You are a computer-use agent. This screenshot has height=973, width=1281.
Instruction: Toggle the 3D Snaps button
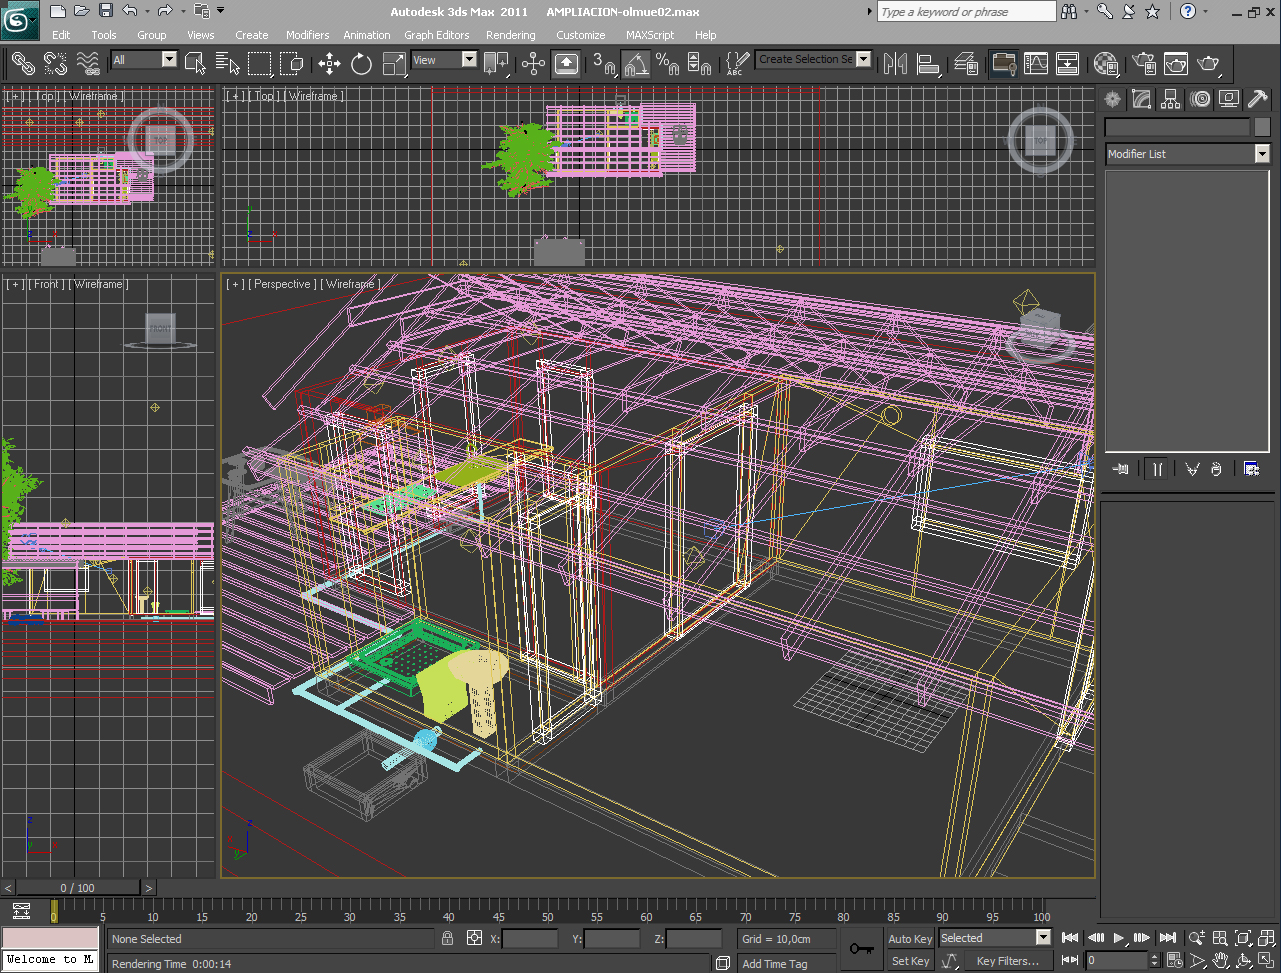(x=604, y=64)
